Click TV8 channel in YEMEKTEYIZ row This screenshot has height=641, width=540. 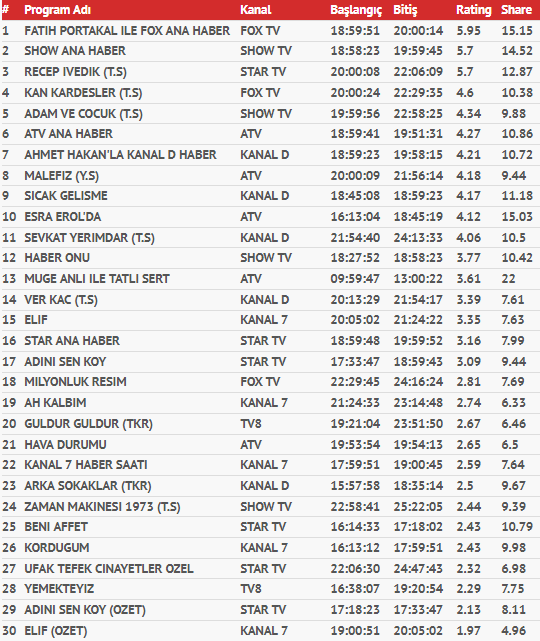251,589
